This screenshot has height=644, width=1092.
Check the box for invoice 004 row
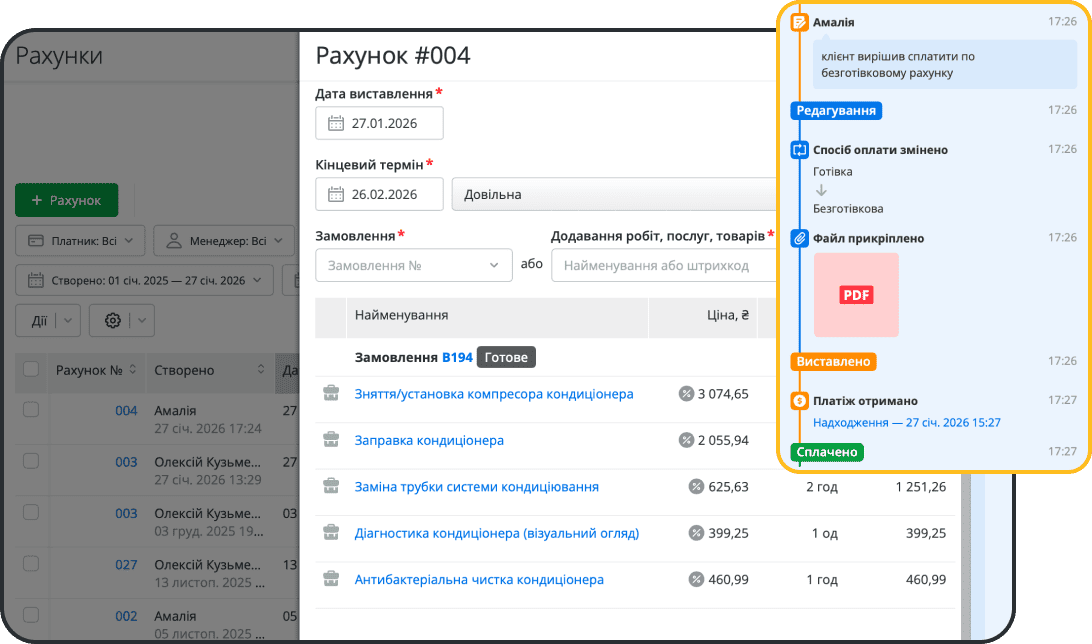click(31, 410)
